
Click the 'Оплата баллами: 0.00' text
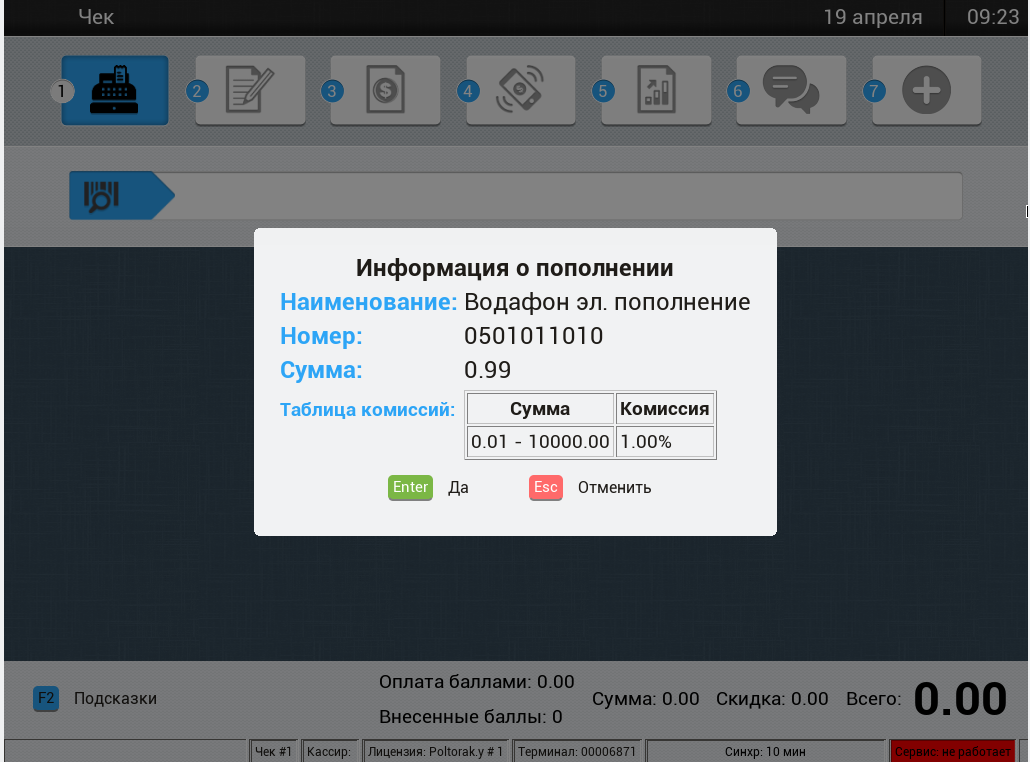(x=477, y=682)
